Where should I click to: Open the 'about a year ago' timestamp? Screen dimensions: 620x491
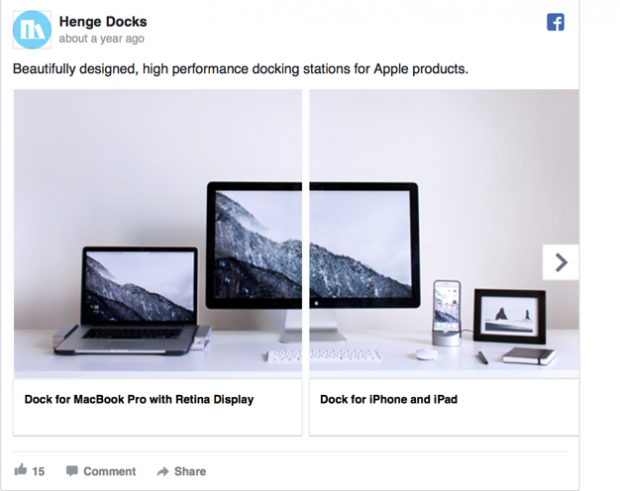102,39
